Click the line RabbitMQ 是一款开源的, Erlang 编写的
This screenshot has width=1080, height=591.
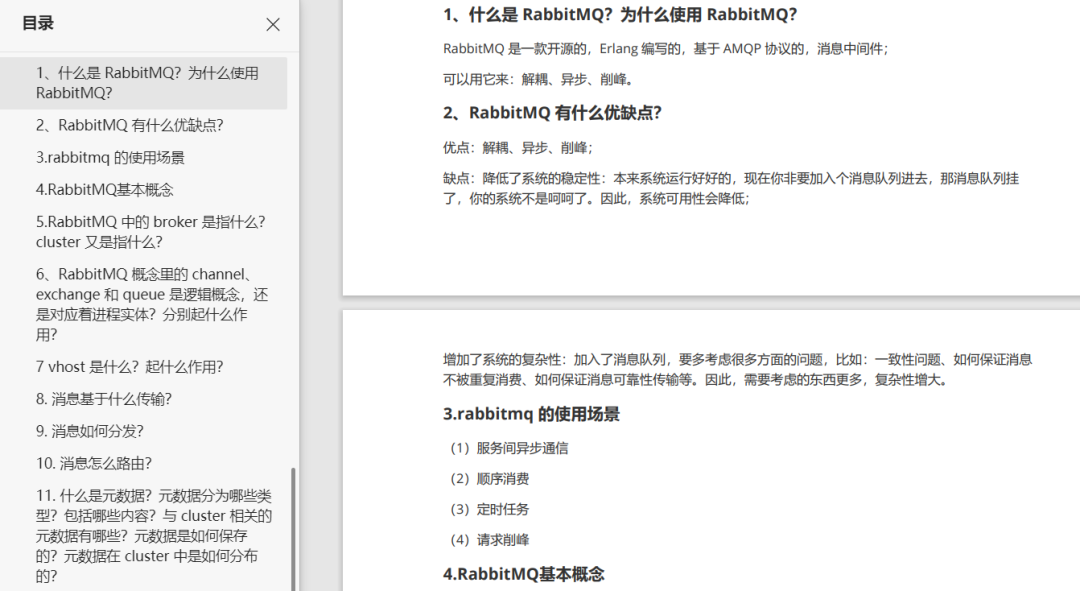pos(666,49)
